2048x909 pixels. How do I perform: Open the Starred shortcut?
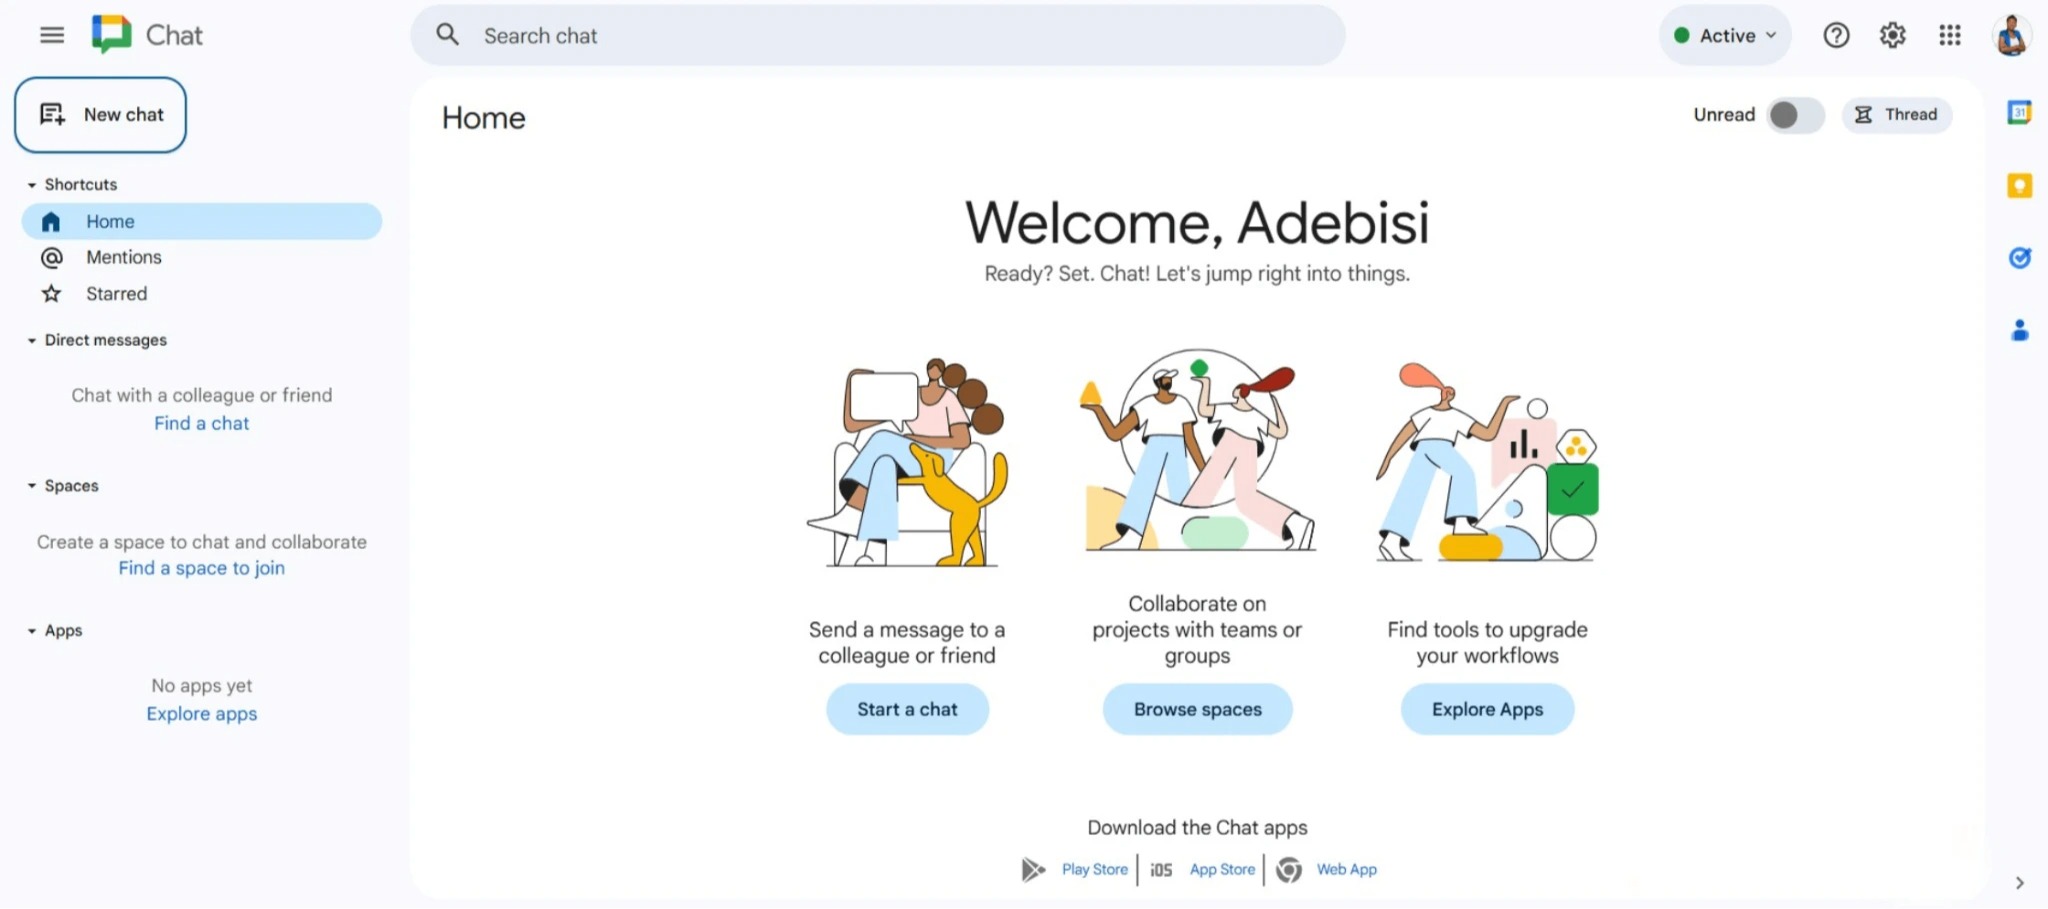[116, 293]
